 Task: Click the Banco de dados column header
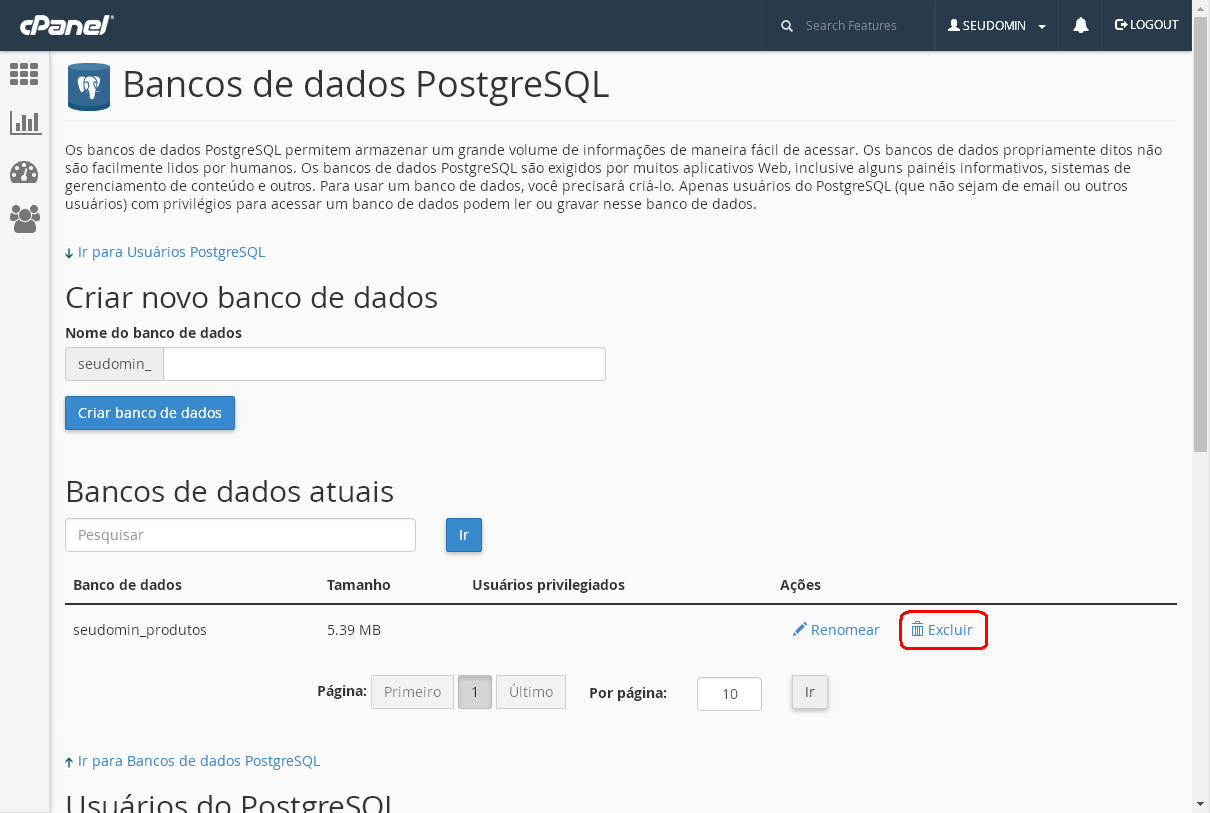pyautogui.click(x=128, y=585)
